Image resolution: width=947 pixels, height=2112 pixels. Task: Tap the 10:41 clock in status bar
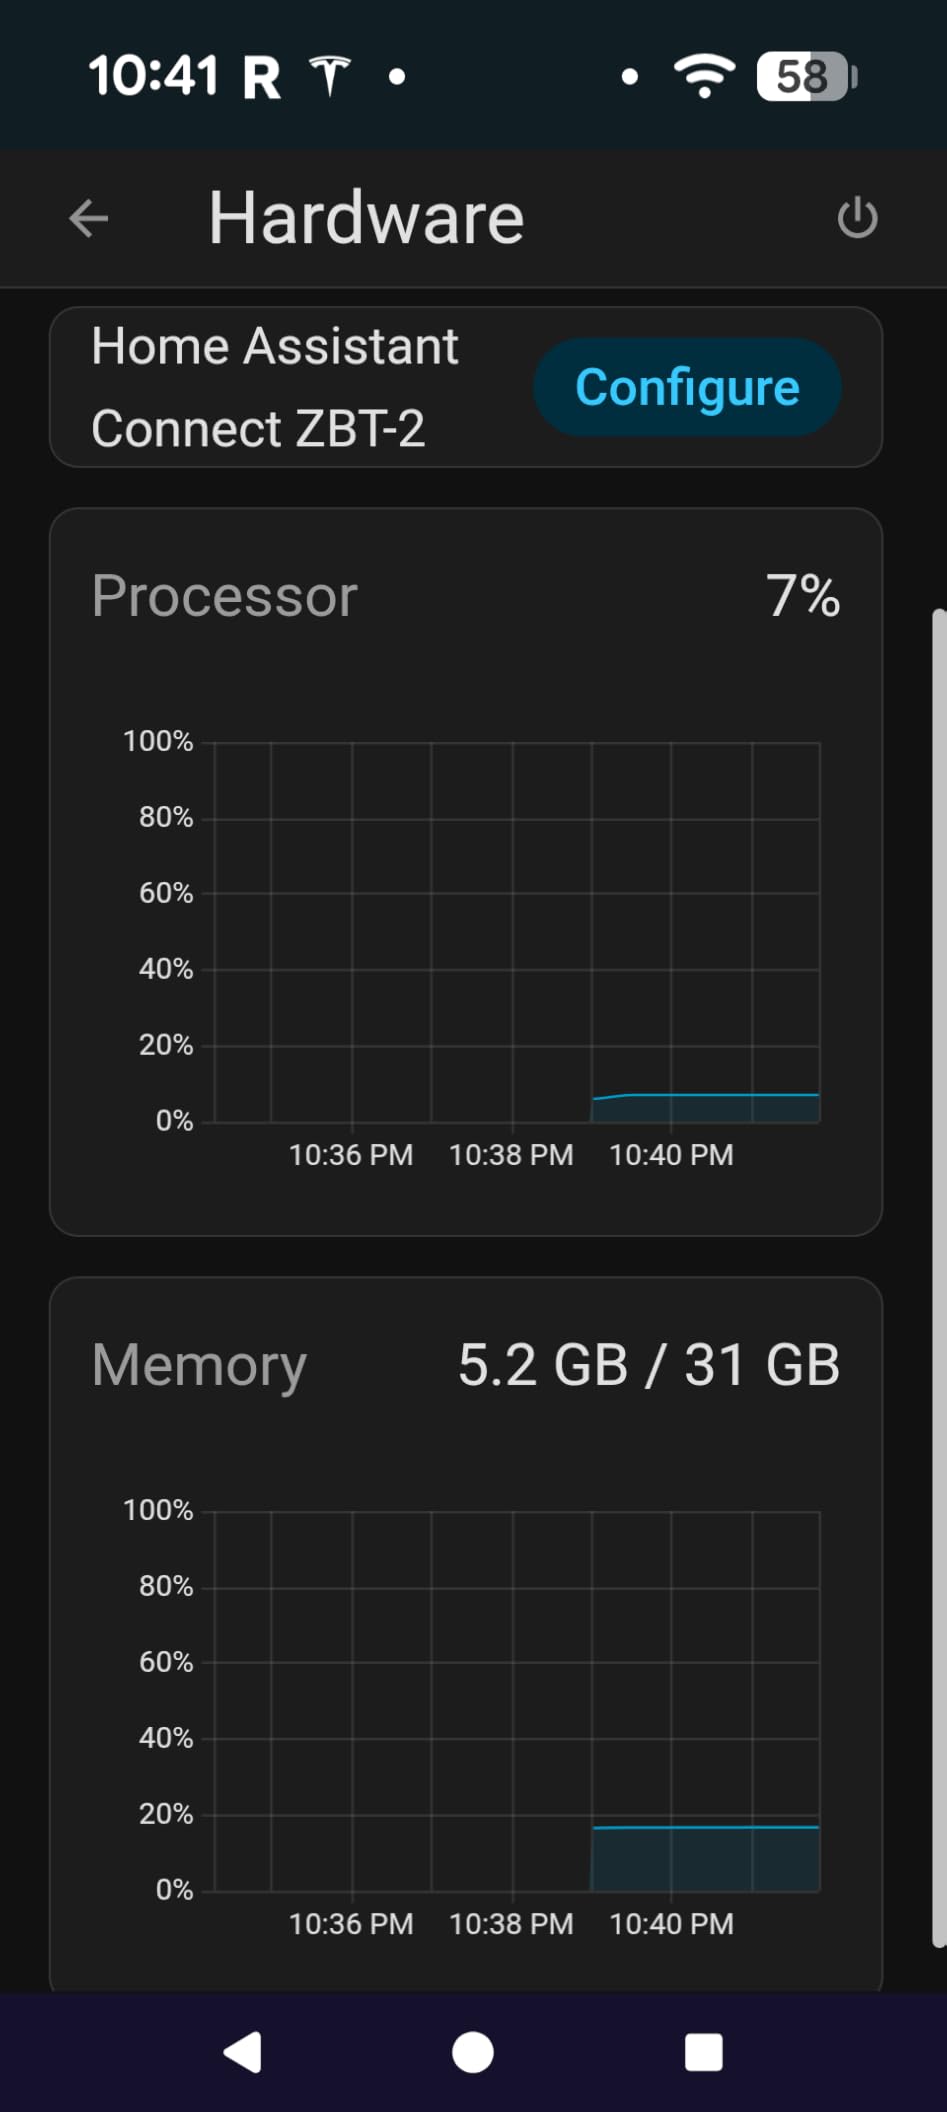(153, 76)
